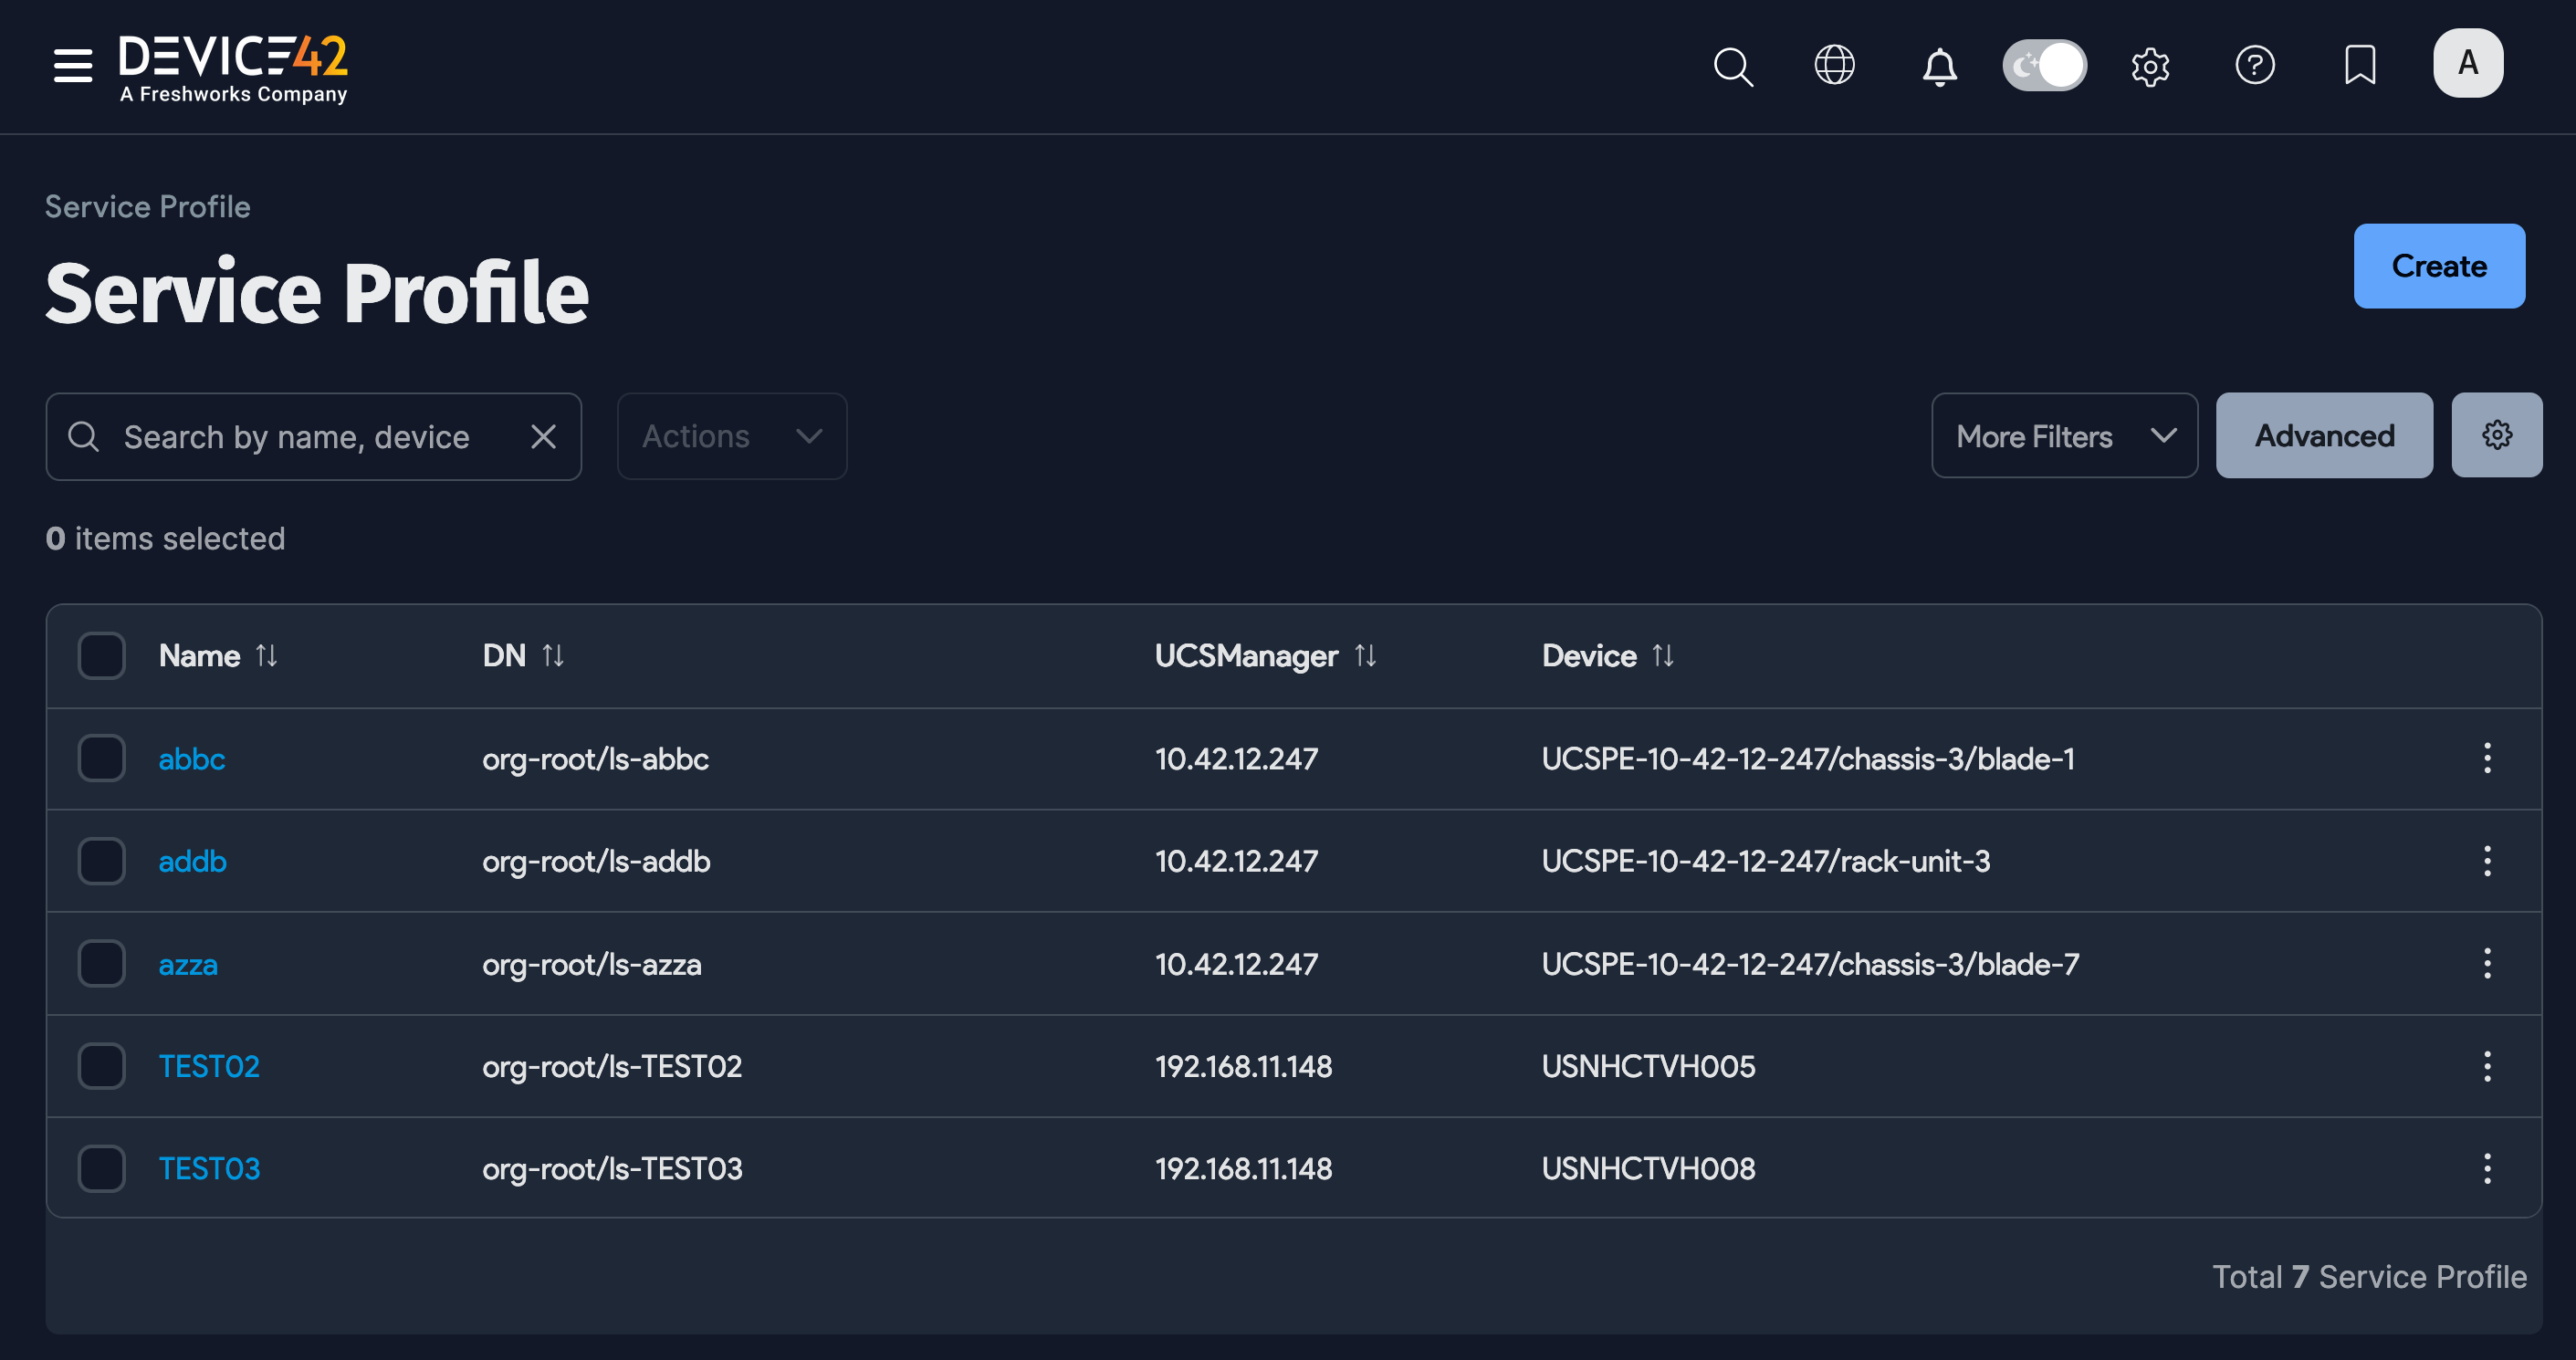
Task: Sort the table by UCSManager column
Action: point(1367,656)
